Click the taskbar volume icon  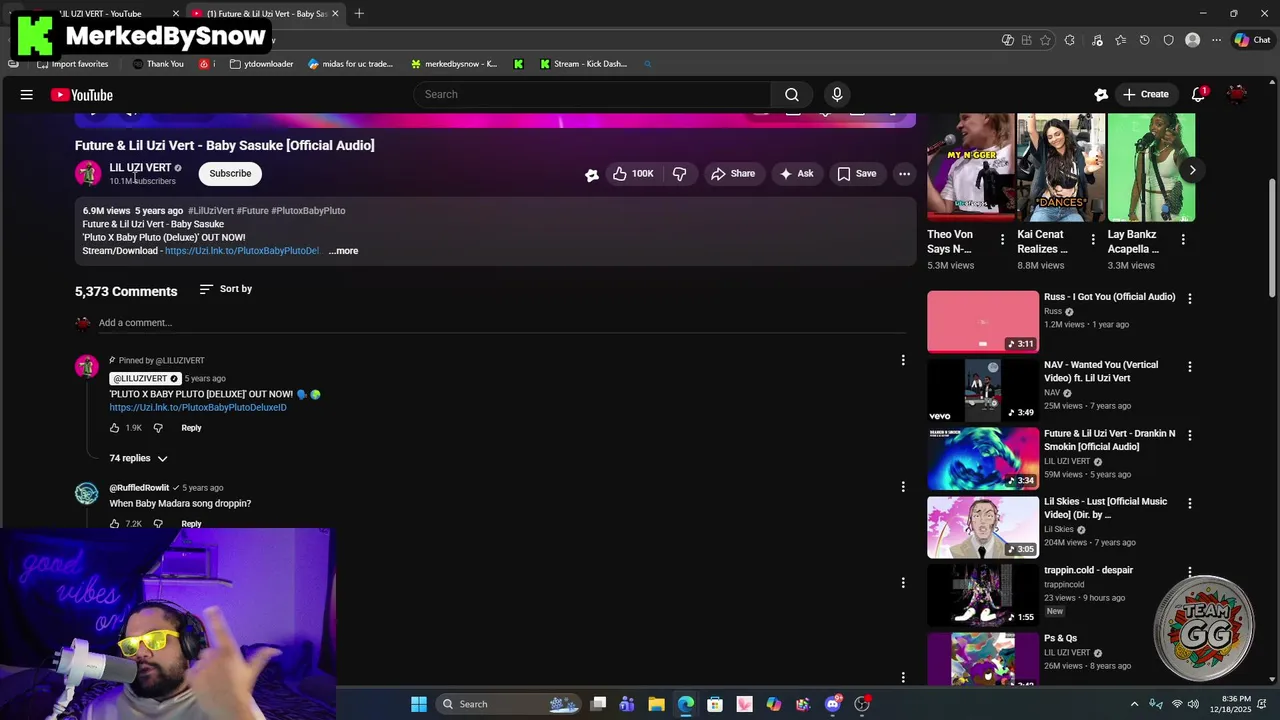pos(1194,704)
